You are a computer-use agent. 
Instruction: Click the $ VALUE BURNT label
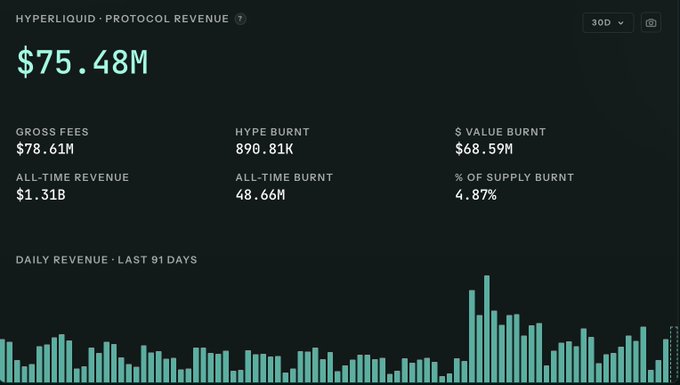pos(500,132)
